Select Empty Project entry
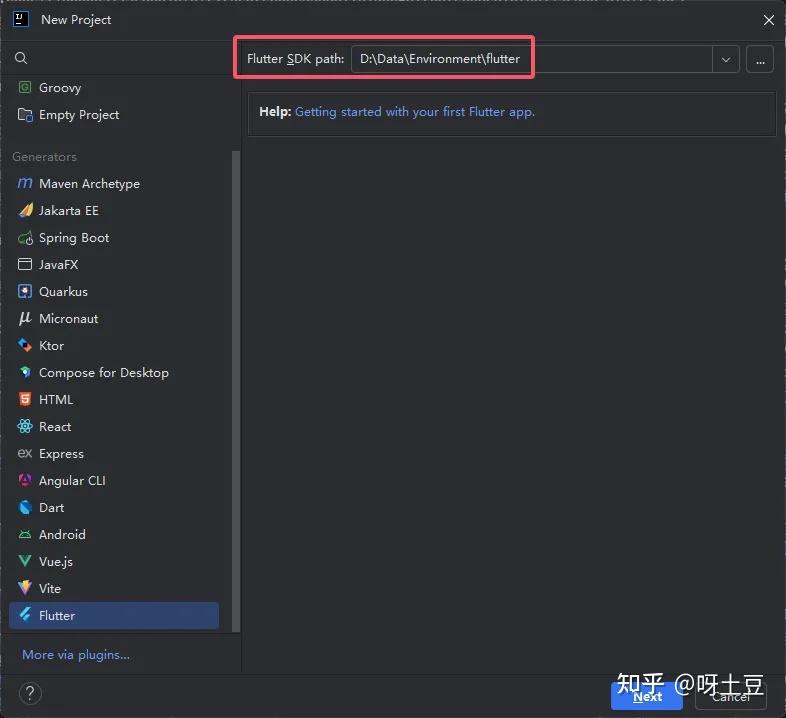 pyautogui.click(x=114, y=115)
